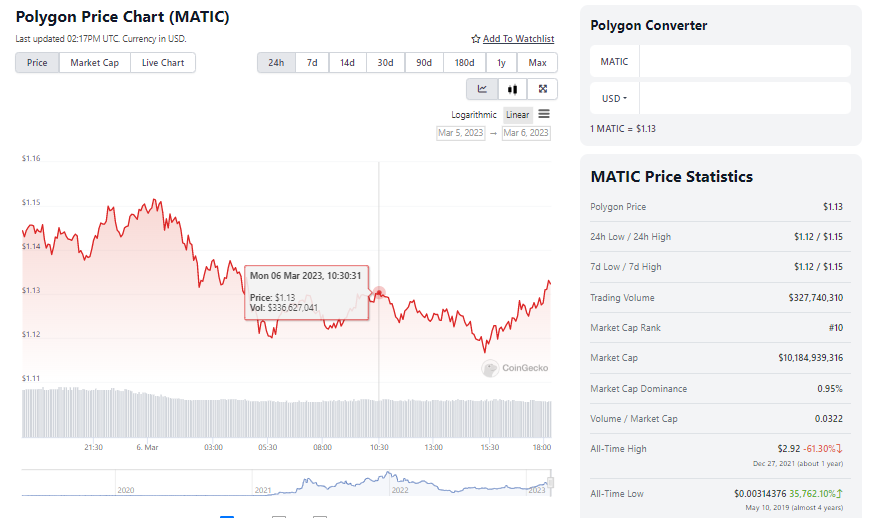This screenshot has width=874, height=518.
Task: Click the Trading Volume value $327,740,310
Action: [815, 298]
